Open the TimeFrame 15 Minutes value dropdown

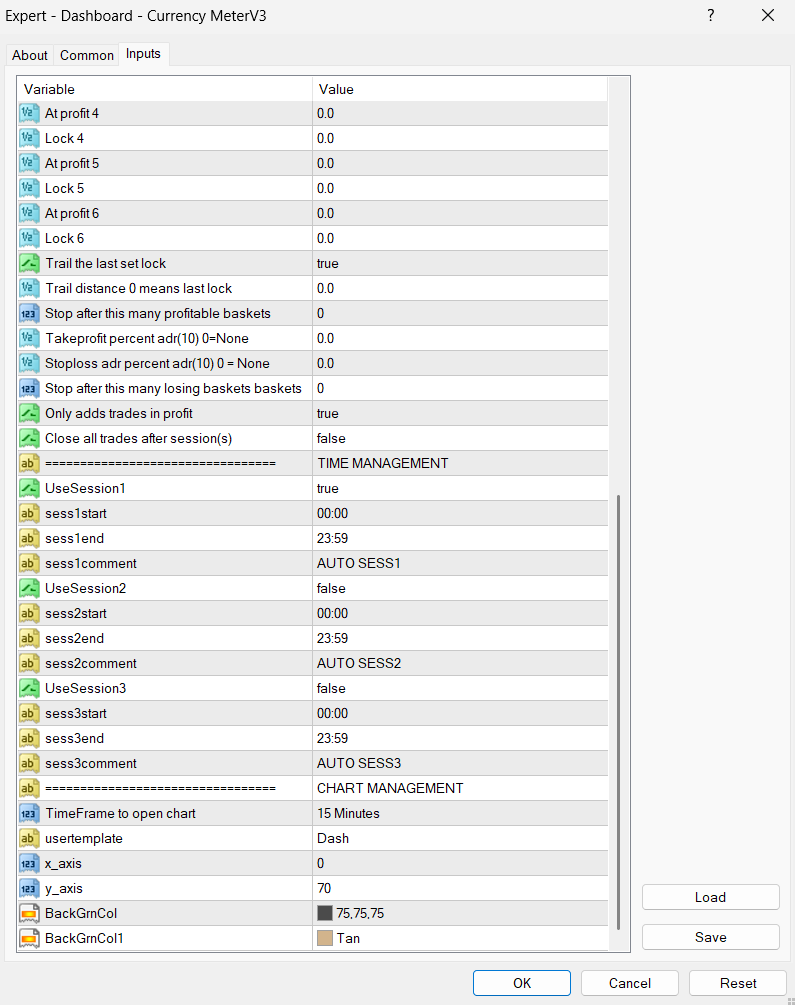pyautogui.click(x=460, y=813)
